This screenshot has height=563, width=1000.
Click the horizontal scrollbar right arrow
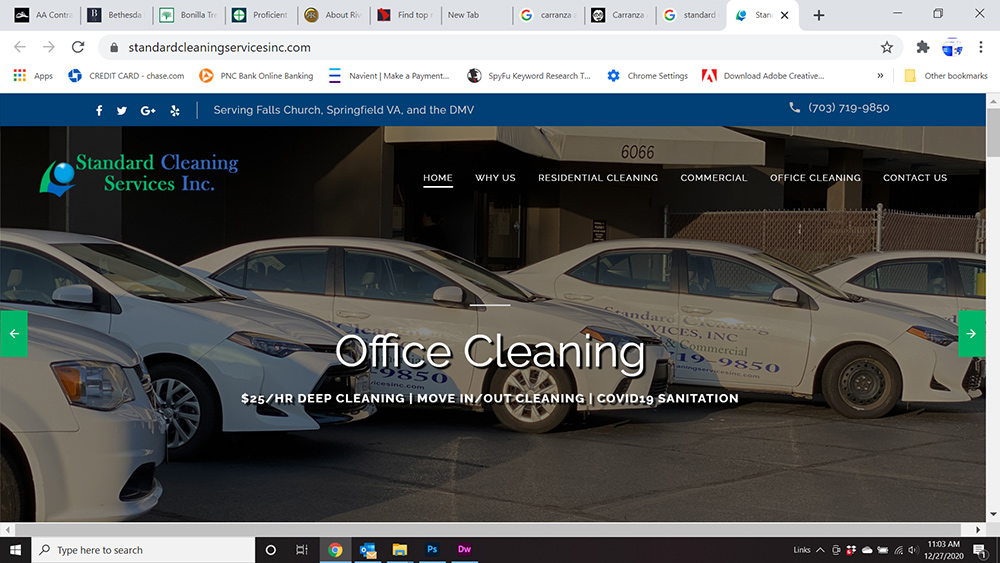(978, 529)
